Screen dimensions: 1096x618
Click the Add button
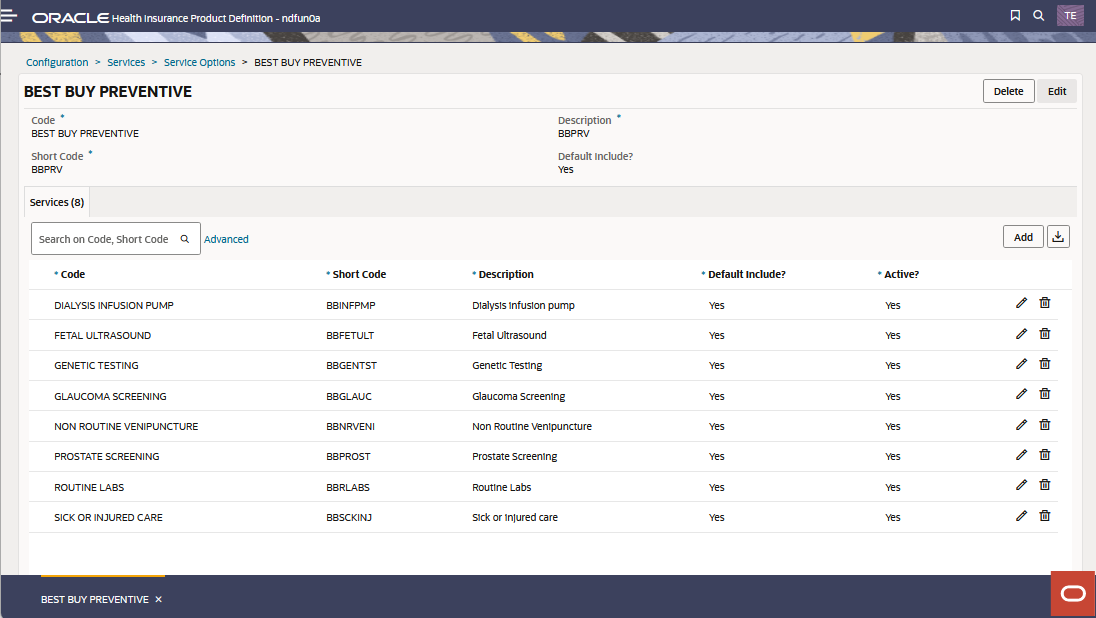(1023, 236)
